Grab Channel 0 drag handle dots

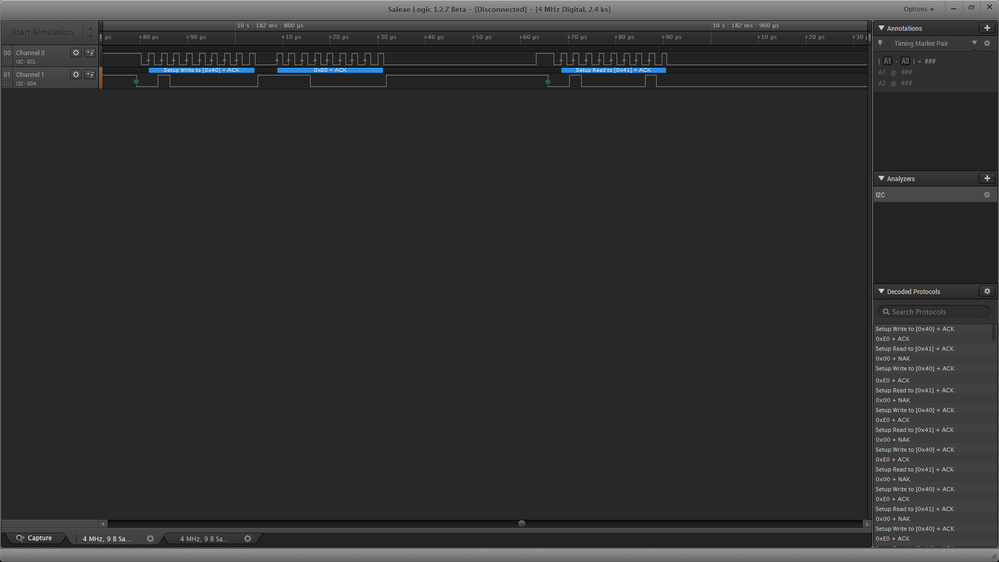(x=8, y=61)
